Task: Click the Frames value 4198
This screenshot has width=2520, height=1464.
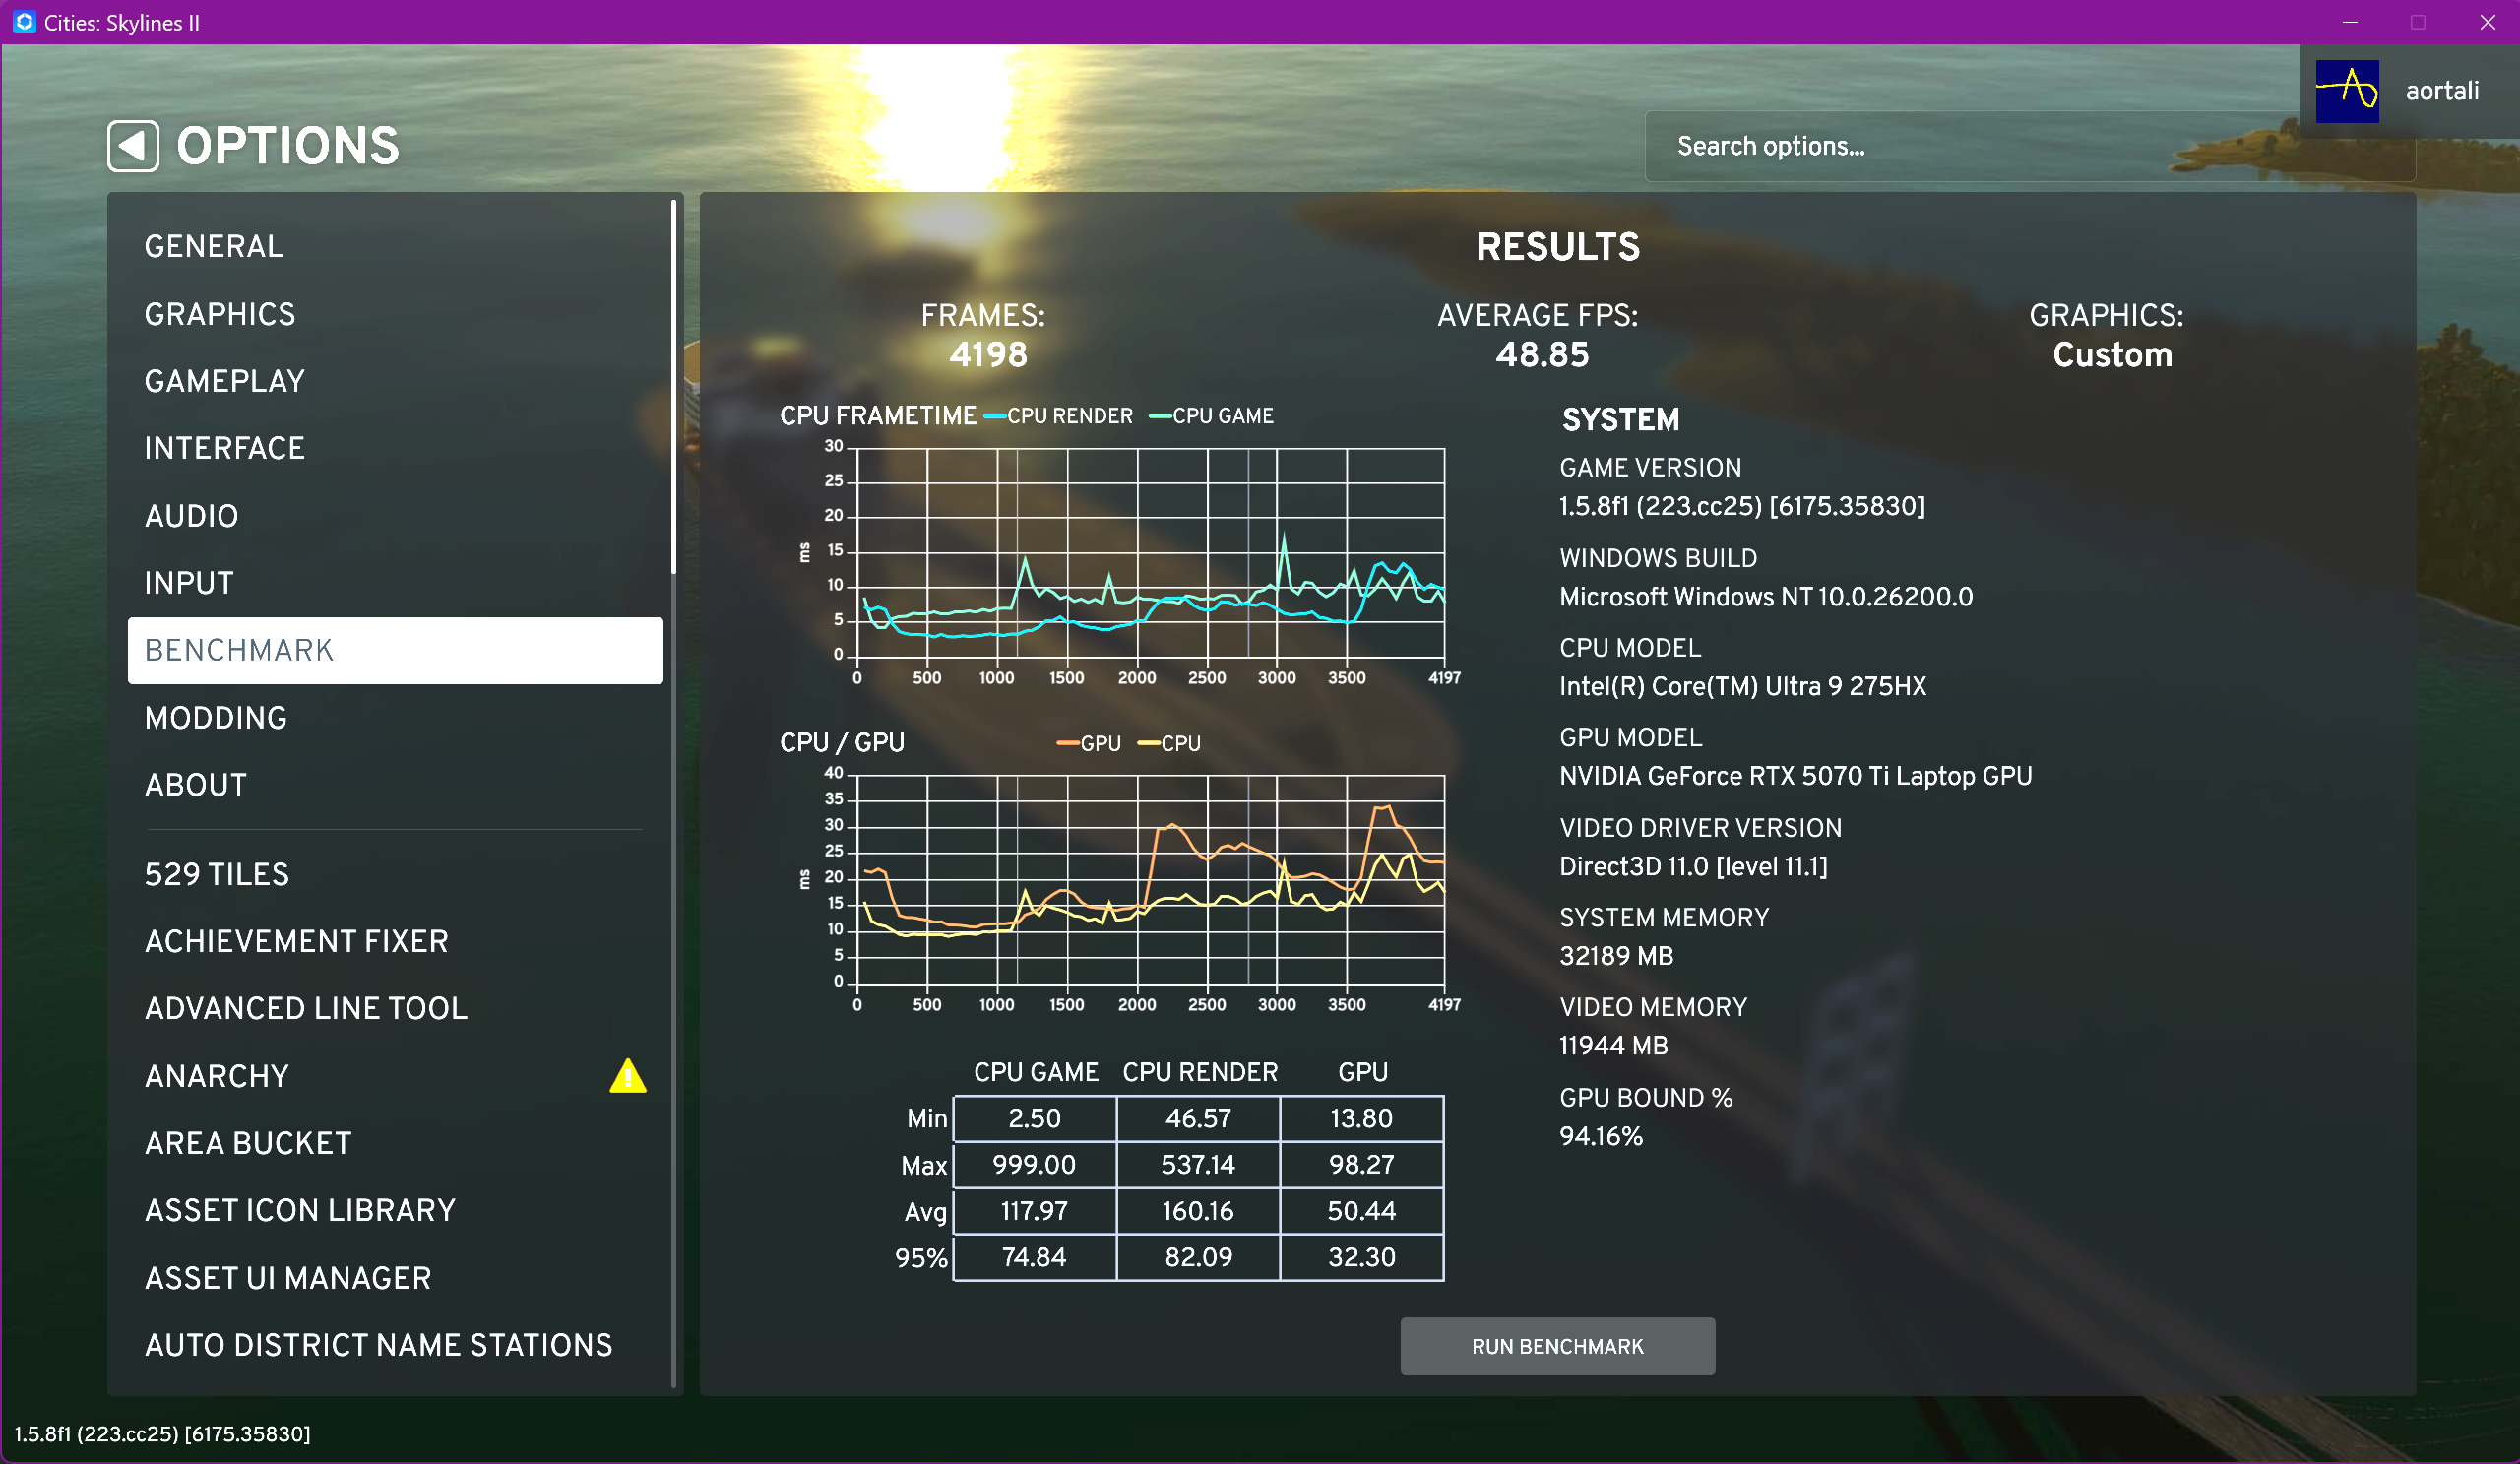Action: [x=988, y=355]
